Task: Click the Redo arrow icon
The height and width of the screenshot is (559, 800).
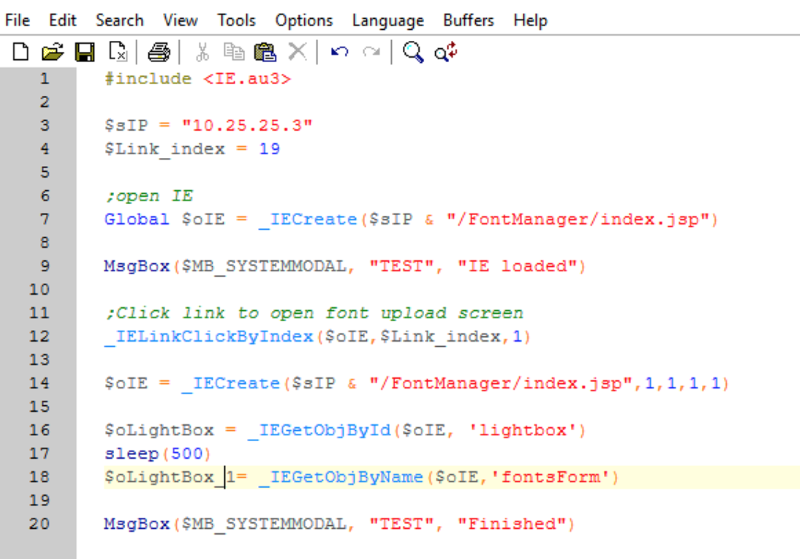Action: coord(371,52)
